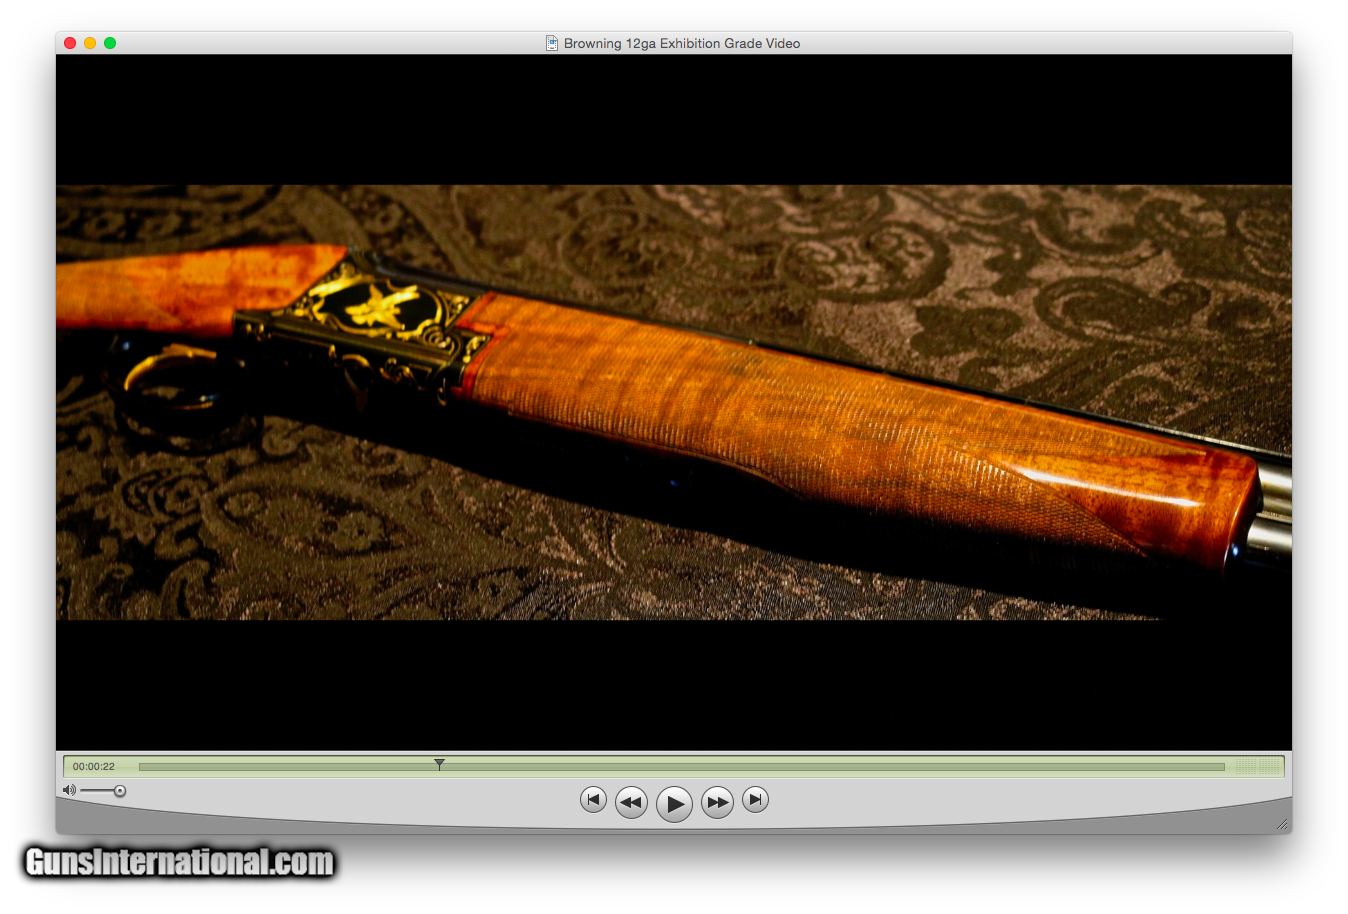The height and width of the screenshot is (914, 1348).
Task: Skip to the beginning of the video
Action: click(x=593, y=800)
